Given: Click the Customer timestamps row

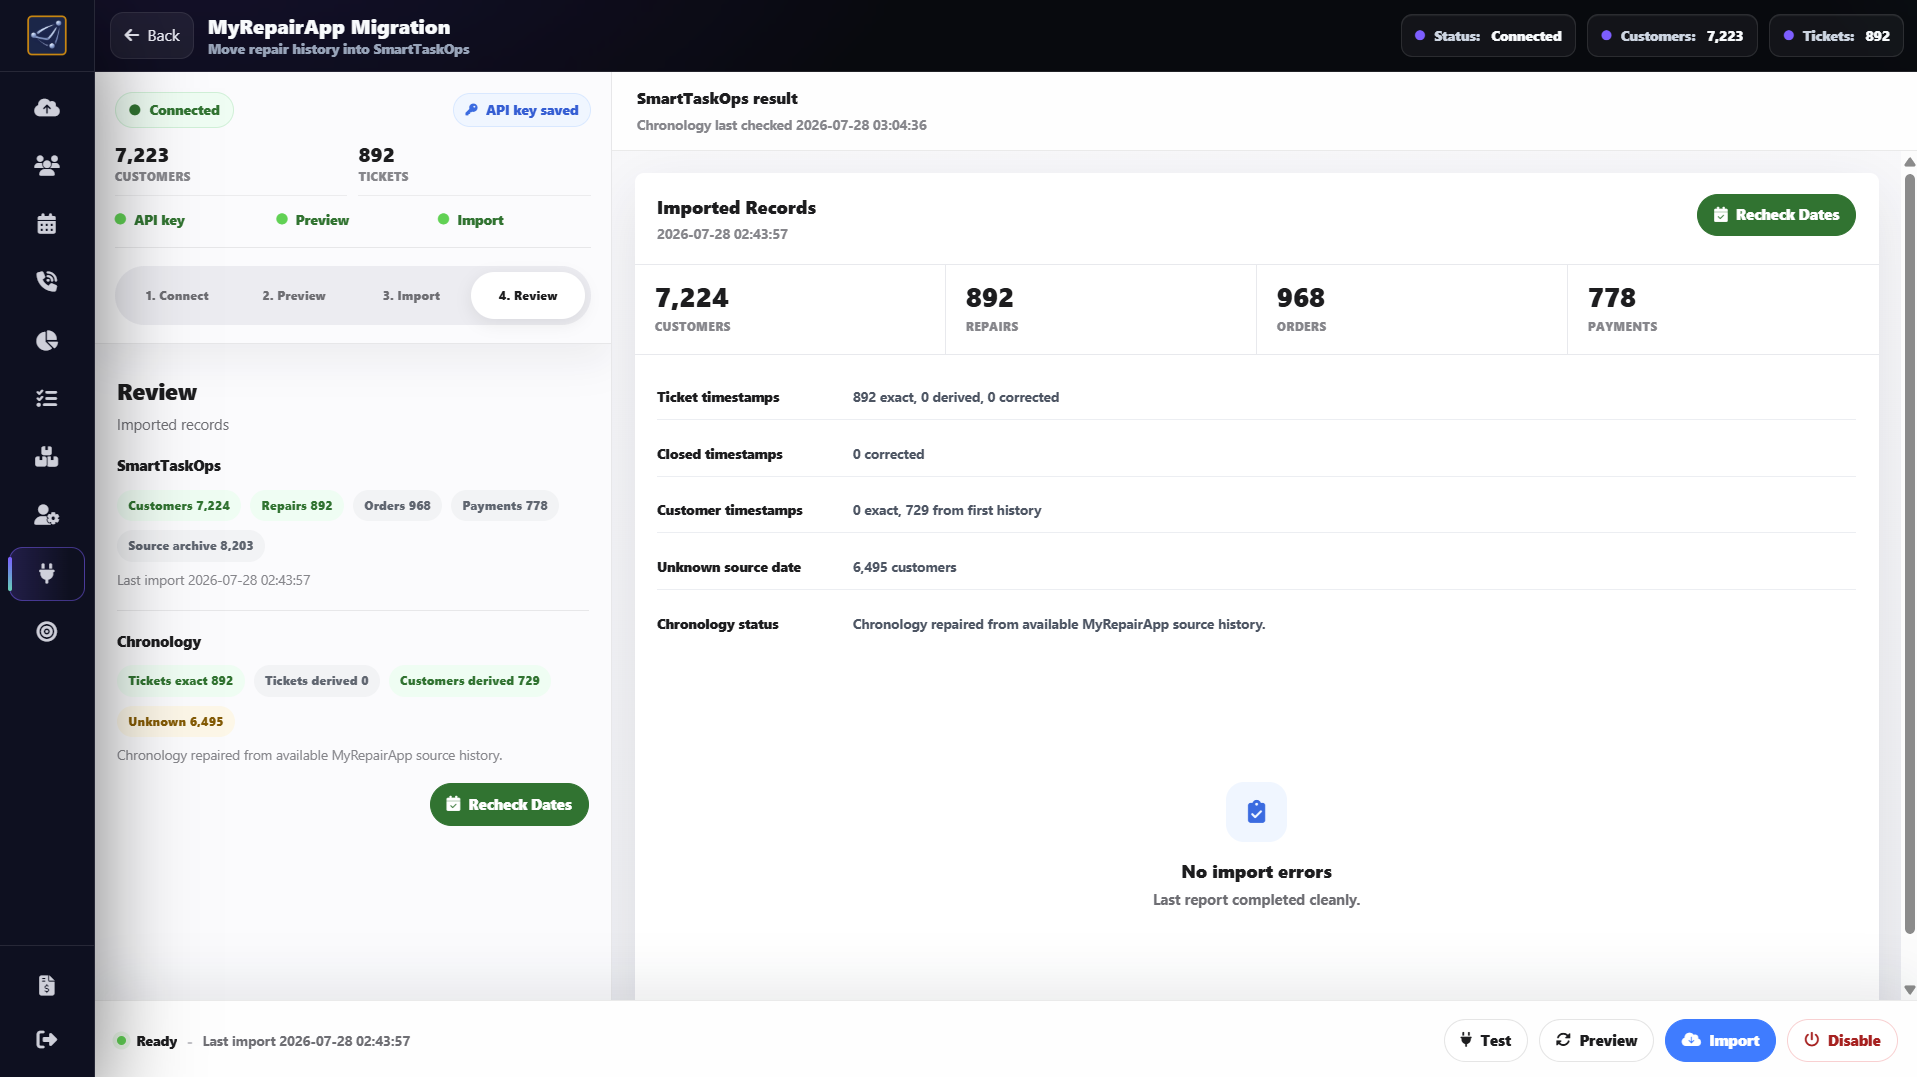Looking at the screenshot, I should (x=1256, y=511).
